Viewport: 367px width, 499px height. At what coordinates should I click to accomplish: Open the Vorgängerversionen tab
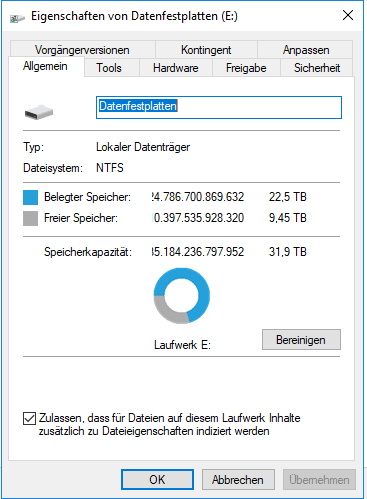[x=82, y=50]
